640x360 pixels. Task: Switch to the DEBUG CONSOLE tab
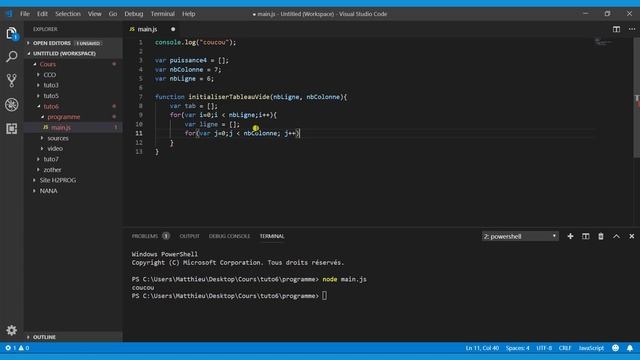point(229,236)
